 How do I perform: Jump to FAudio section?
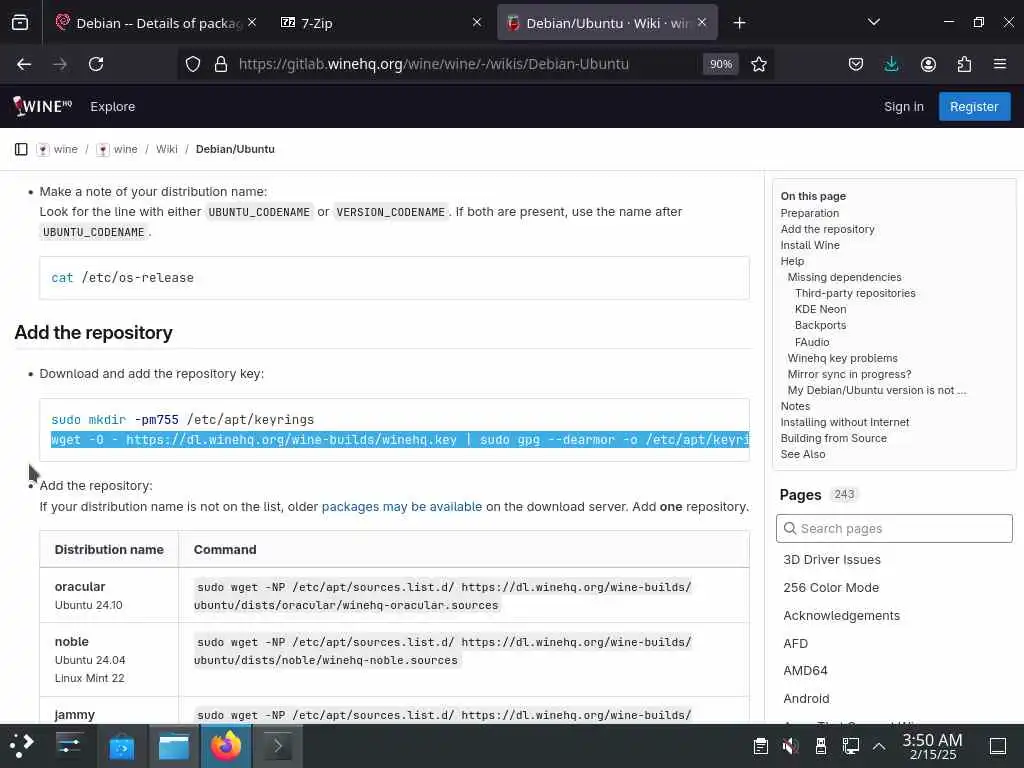coord(812,342)
